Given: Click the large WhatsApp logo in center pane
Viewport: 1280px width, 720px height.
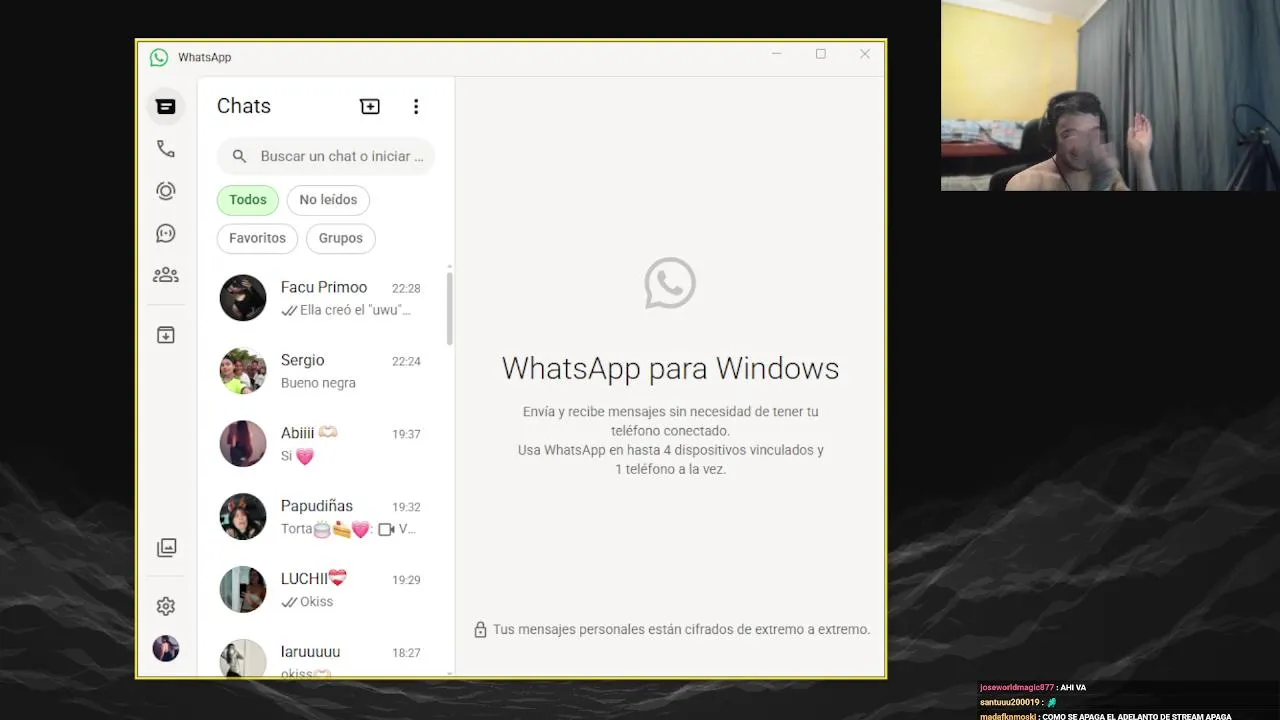Looking at the screenshot, I should click(x=670, y=283).
